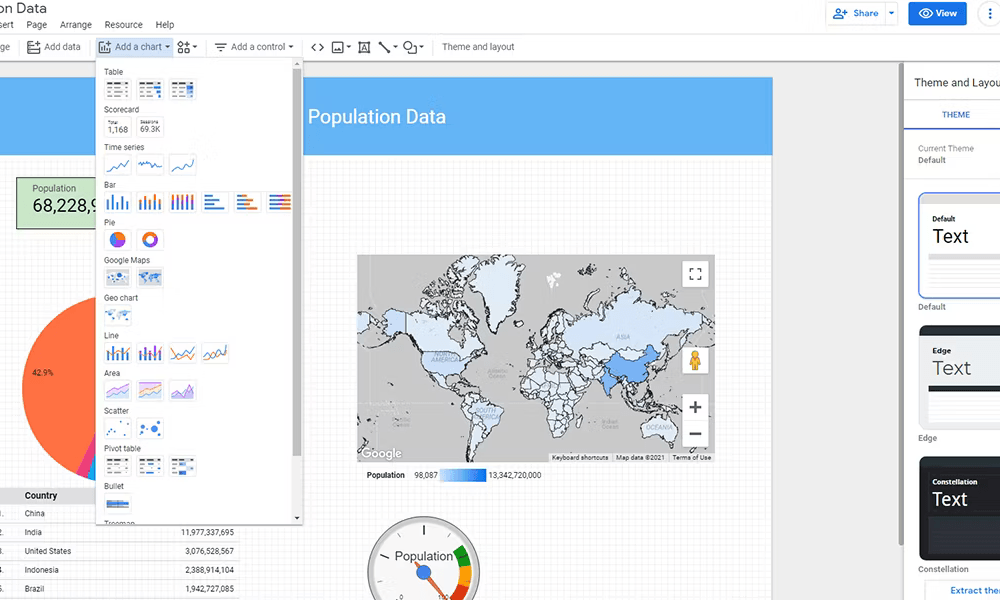Choose the pivot table with heatmap icon
Screen dimensions: 1000x600
coord(182,466)
